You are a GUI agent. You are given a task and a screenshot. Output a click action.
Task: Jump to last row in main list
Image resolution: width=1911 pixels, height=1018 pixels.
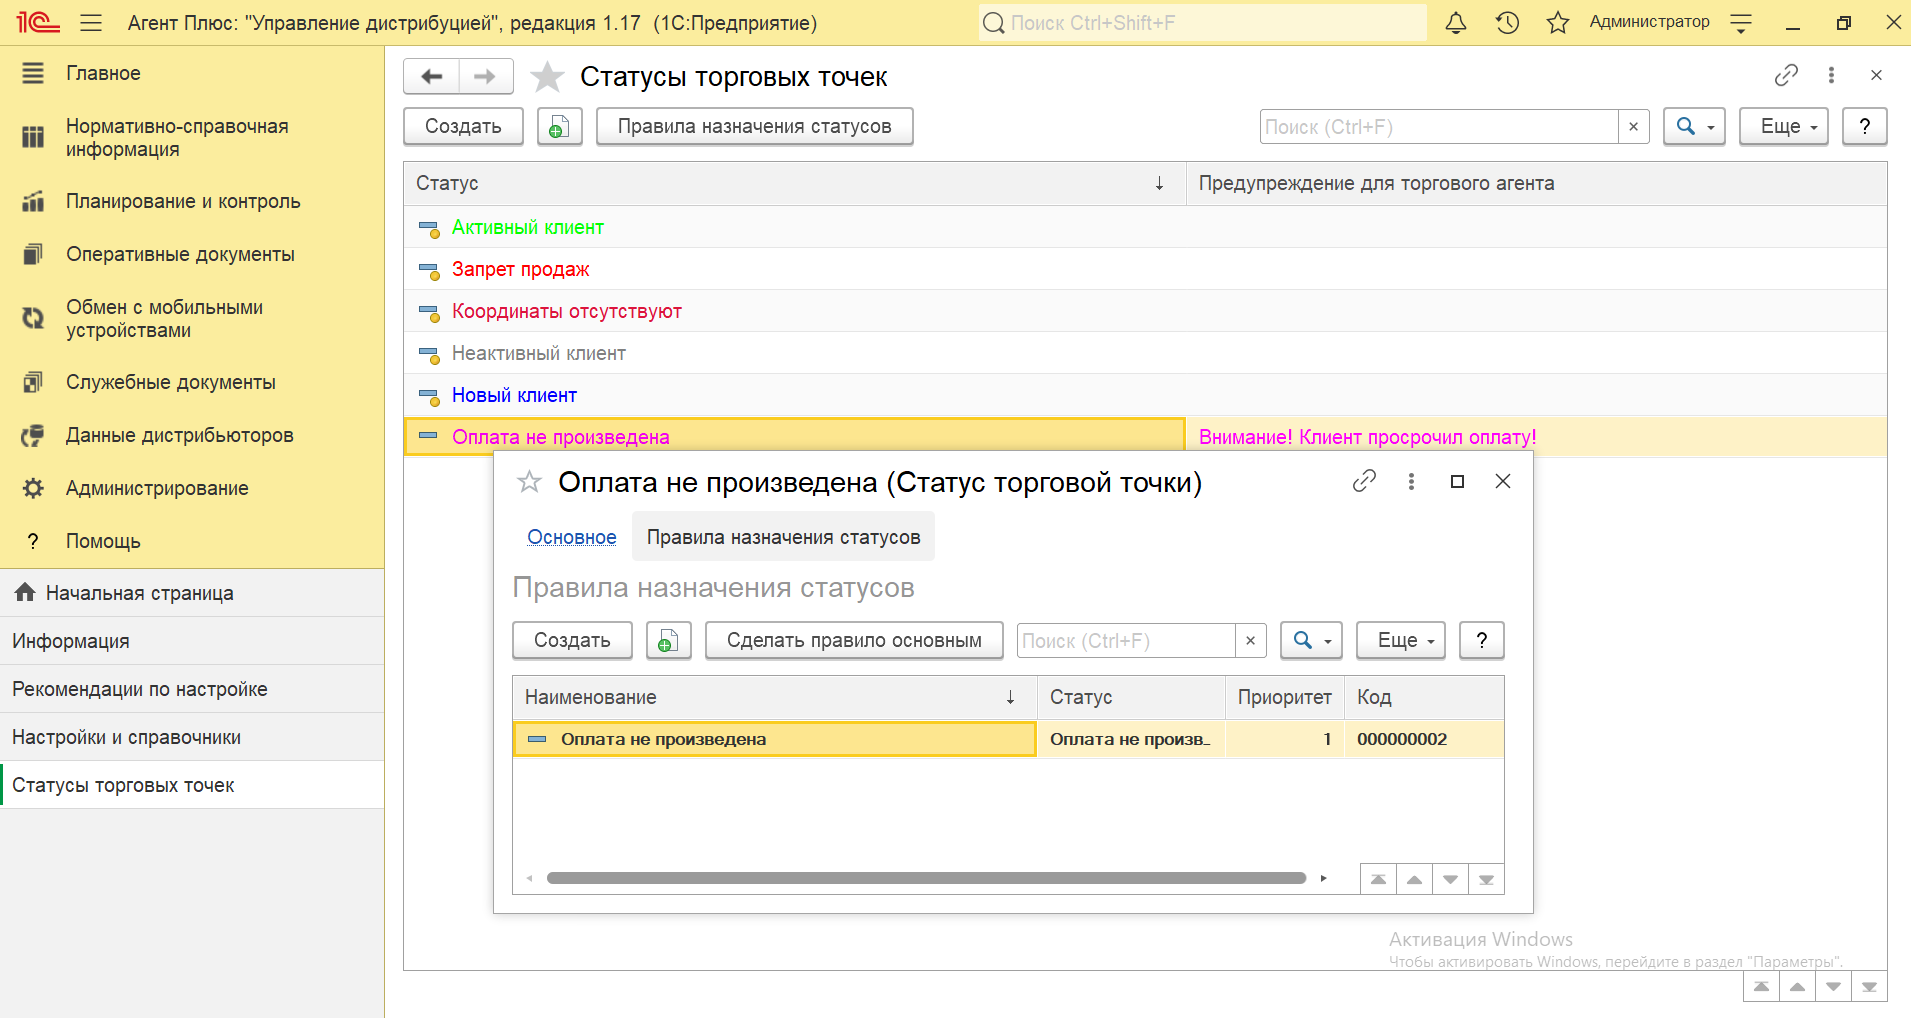(1869, 986)
